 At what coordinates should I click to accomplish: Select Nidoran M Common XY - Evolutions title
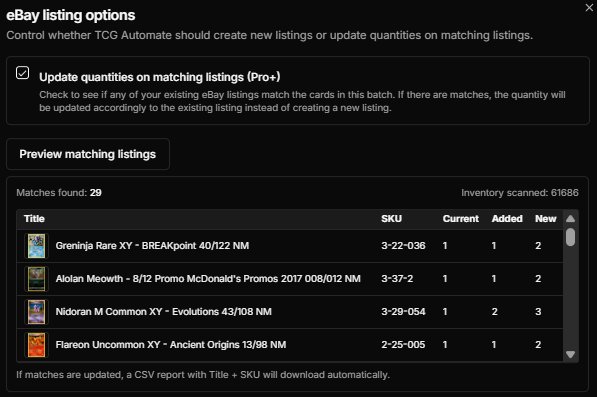point(164,312)
